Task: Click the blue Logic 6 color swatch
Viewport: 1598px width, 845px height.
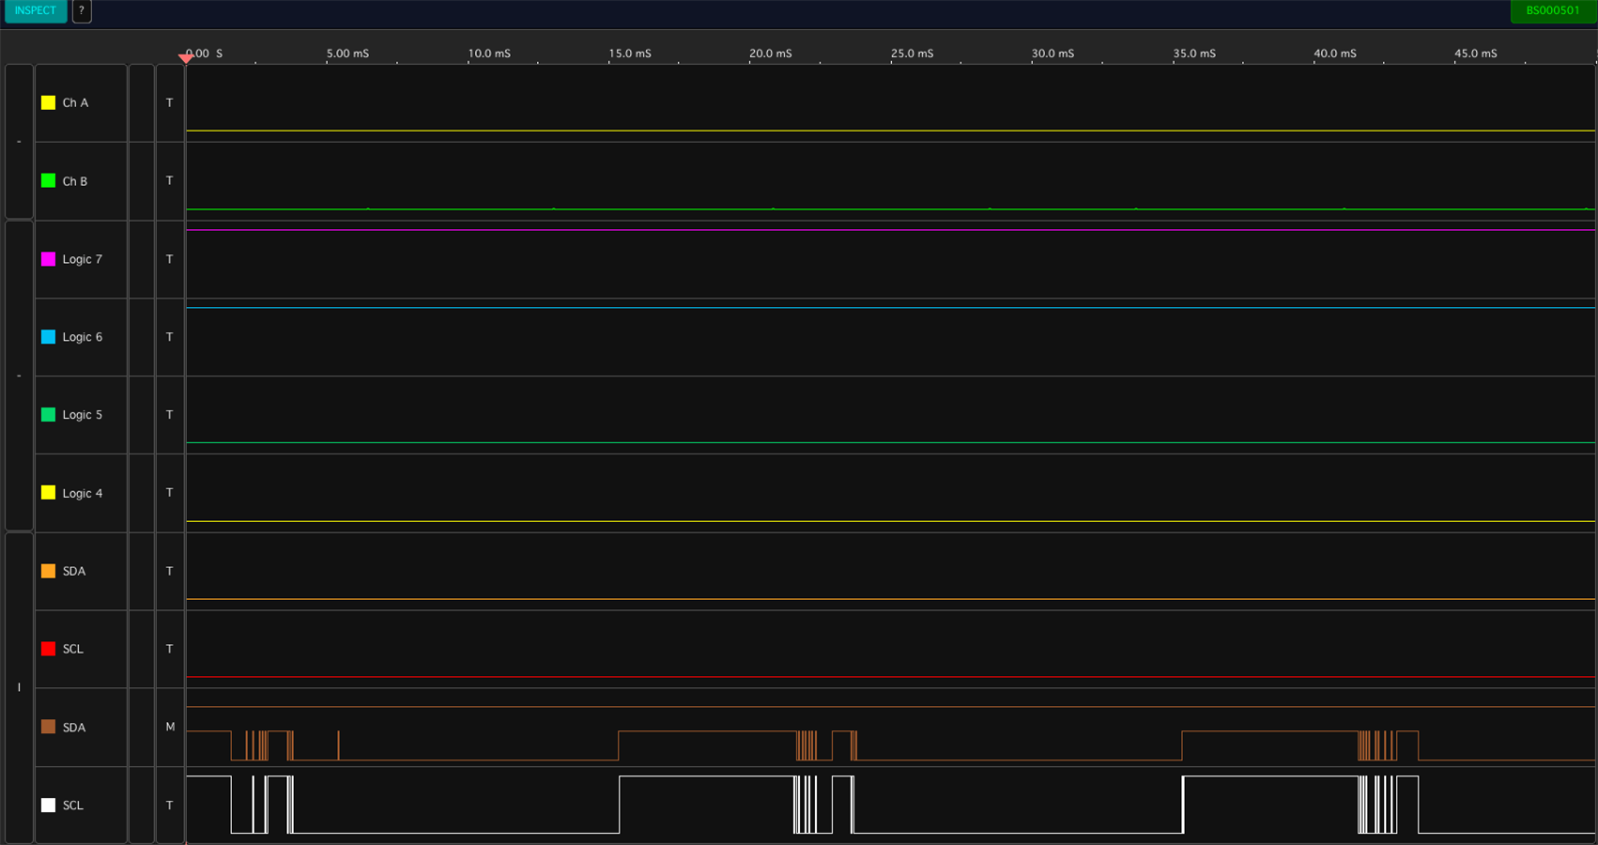Action: pyautogui.click(x=48, y=337)
